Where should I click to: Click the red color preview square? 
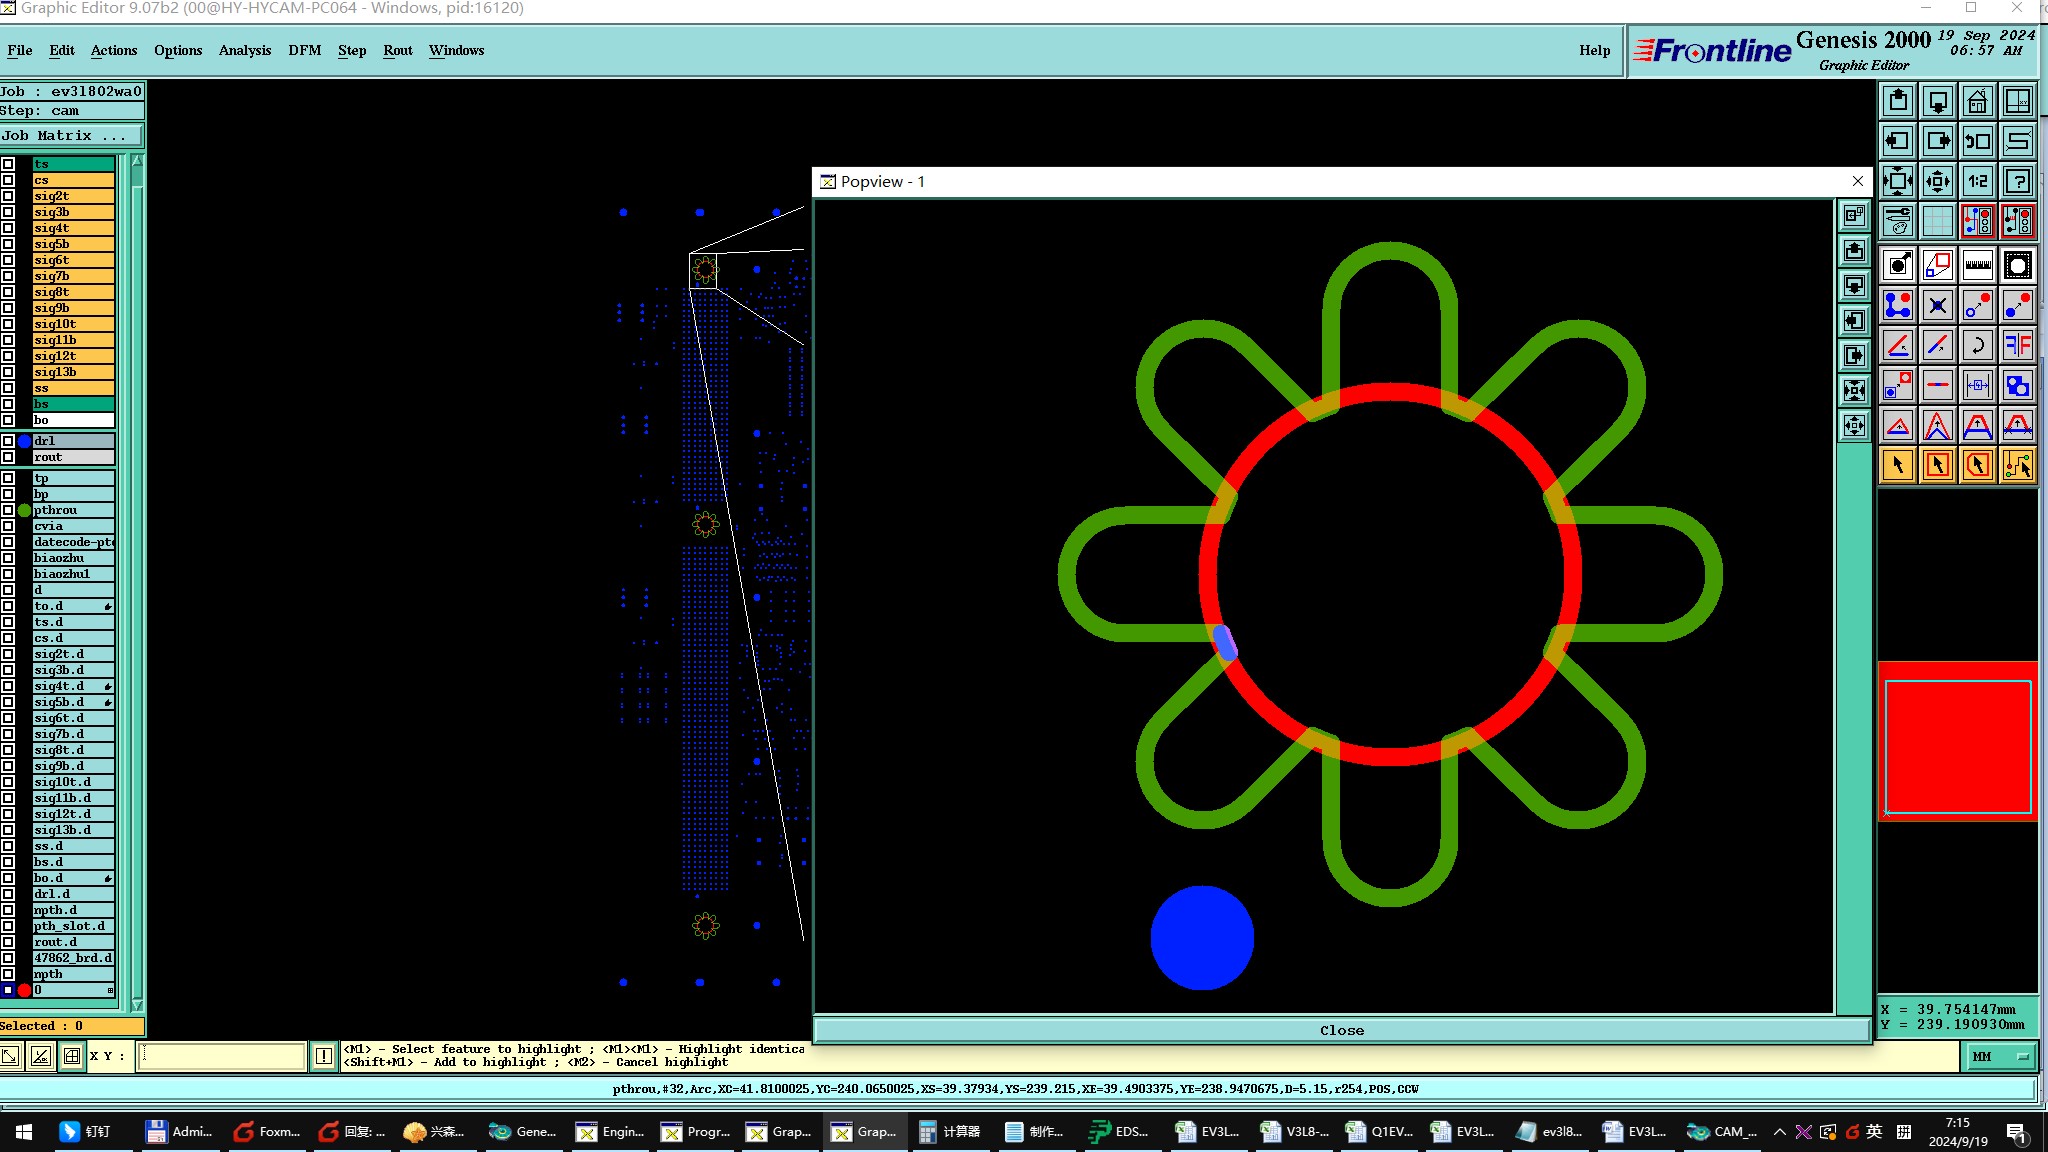pos(1957,746)
